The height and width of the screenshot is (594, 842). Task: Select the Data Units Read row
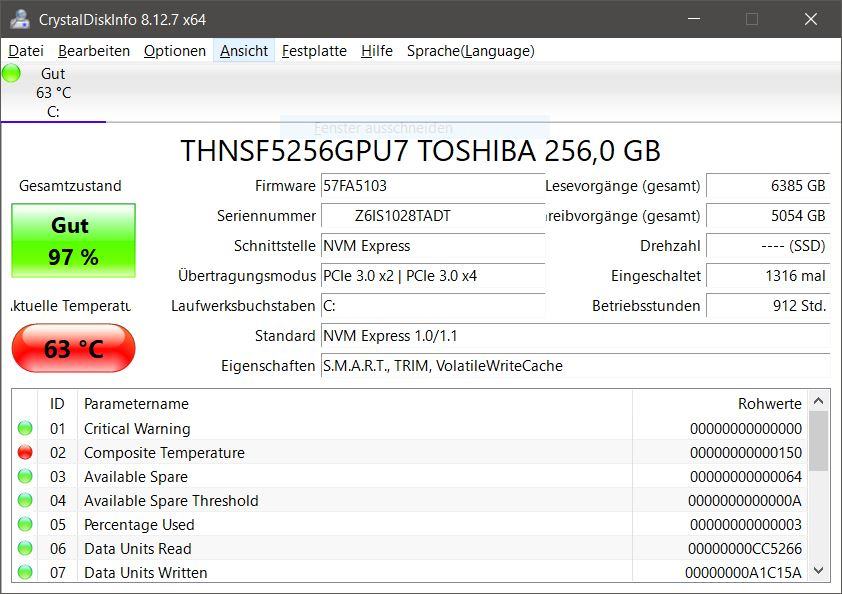(410, 548)
